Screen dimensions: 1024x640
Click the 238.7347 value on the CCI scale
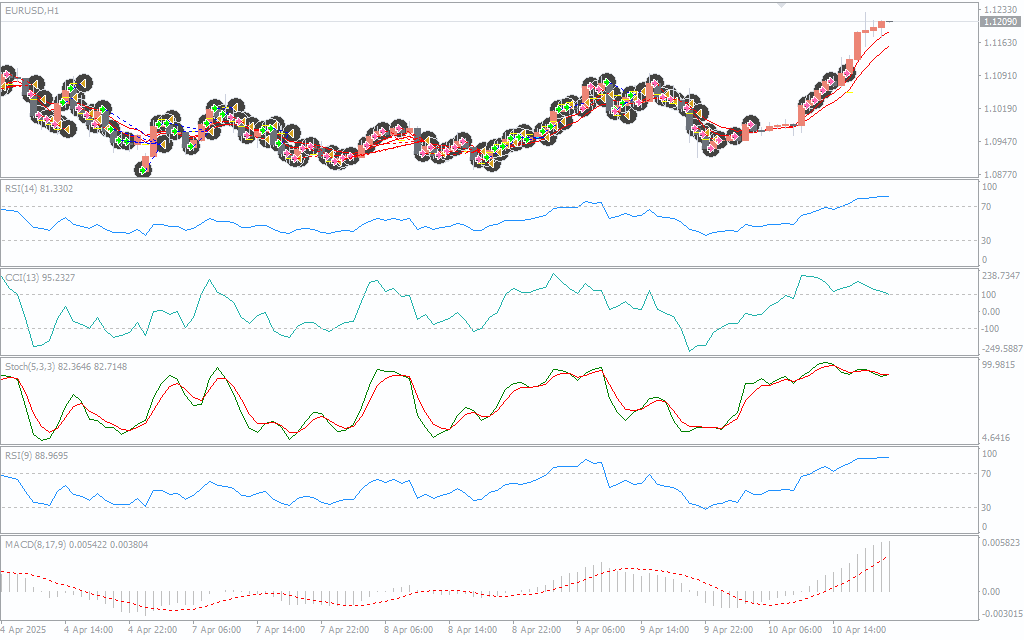1001,276
